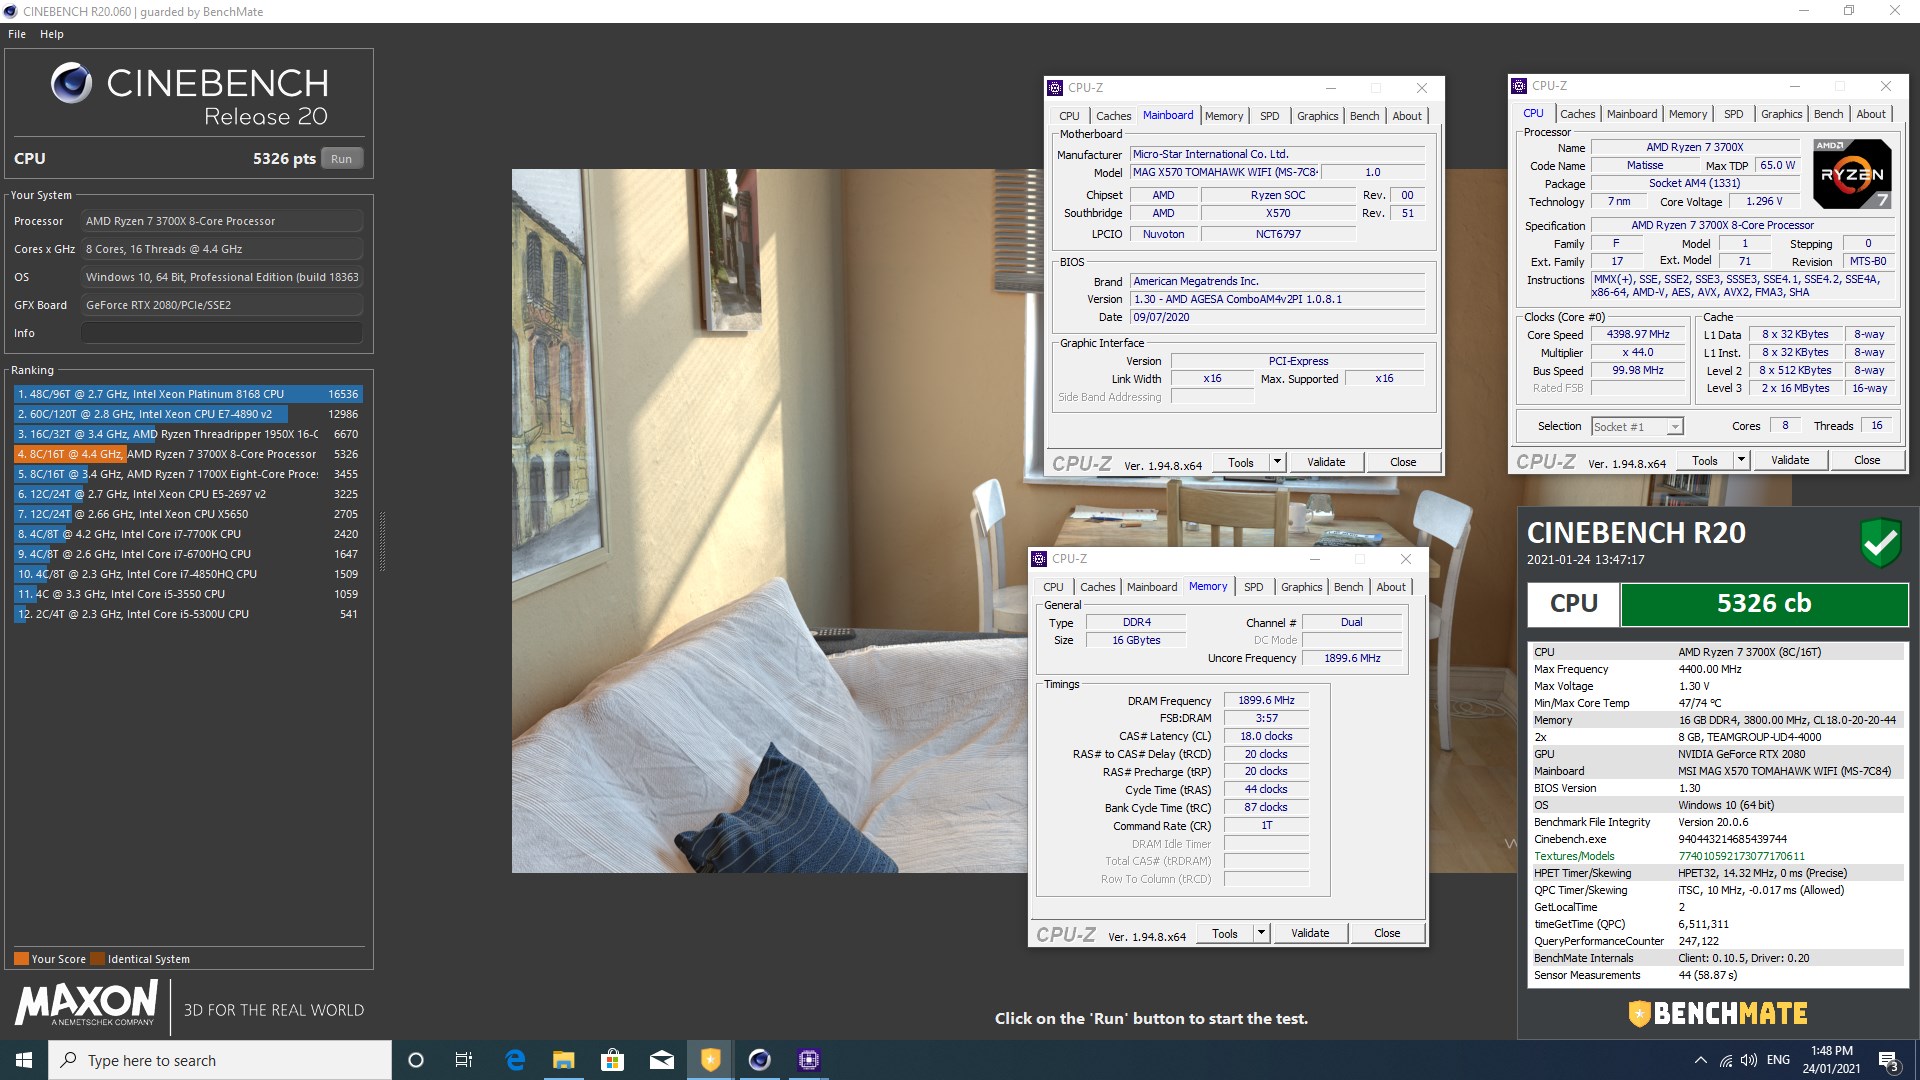Launch Microsoft Edge from taskbar
1920x1080 pixels.
(x=515, y=1060)
